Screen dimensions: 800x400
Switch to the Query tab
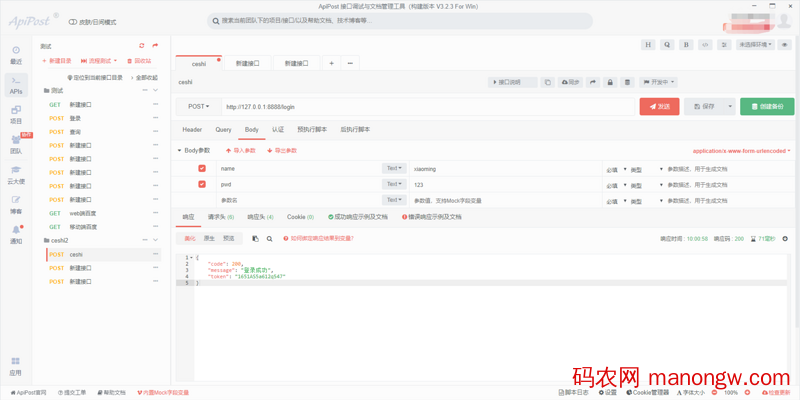click(x=223, y=130)
